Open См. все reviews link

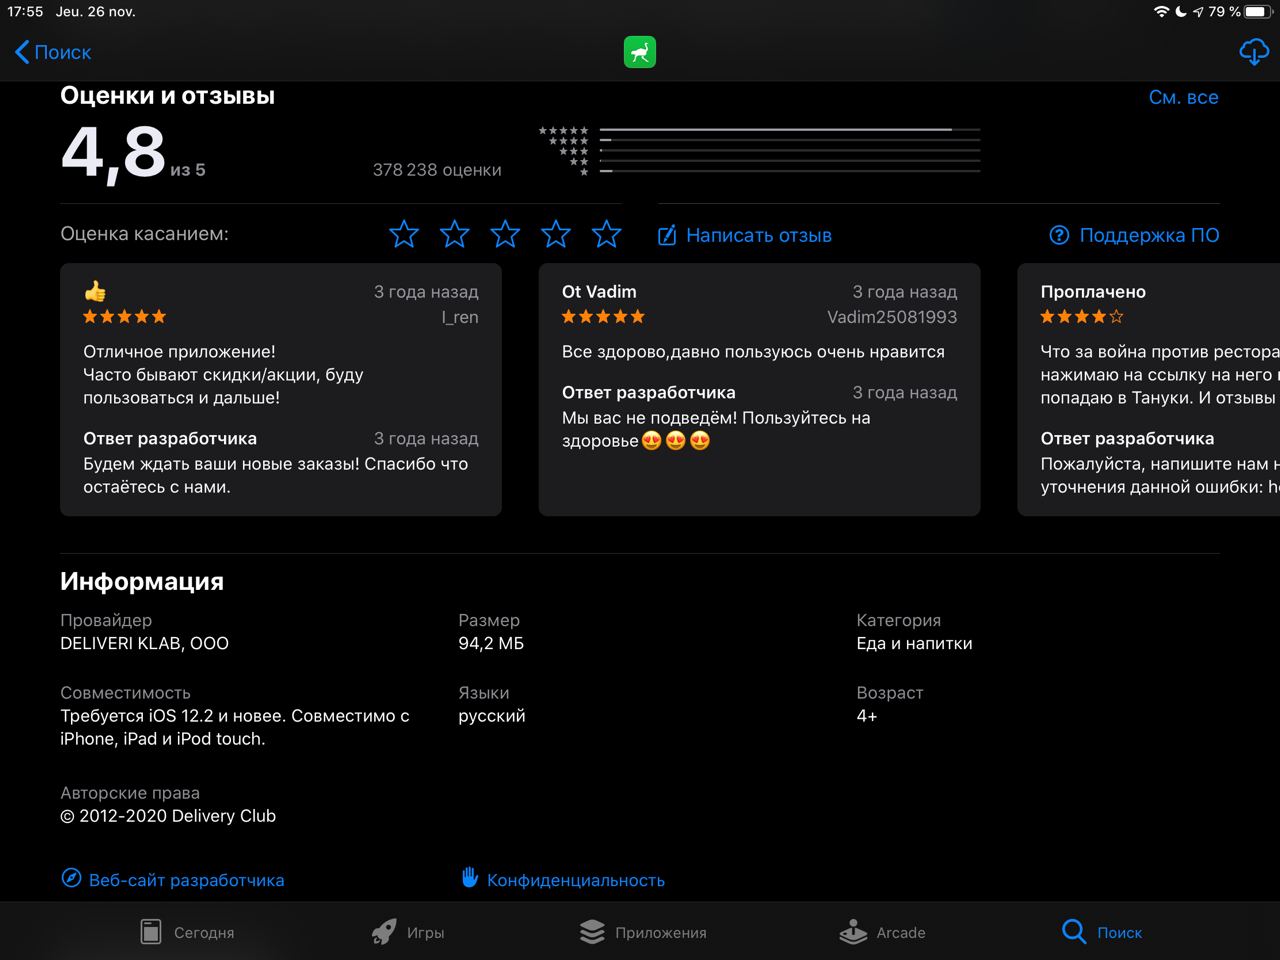click(1183, 97)
